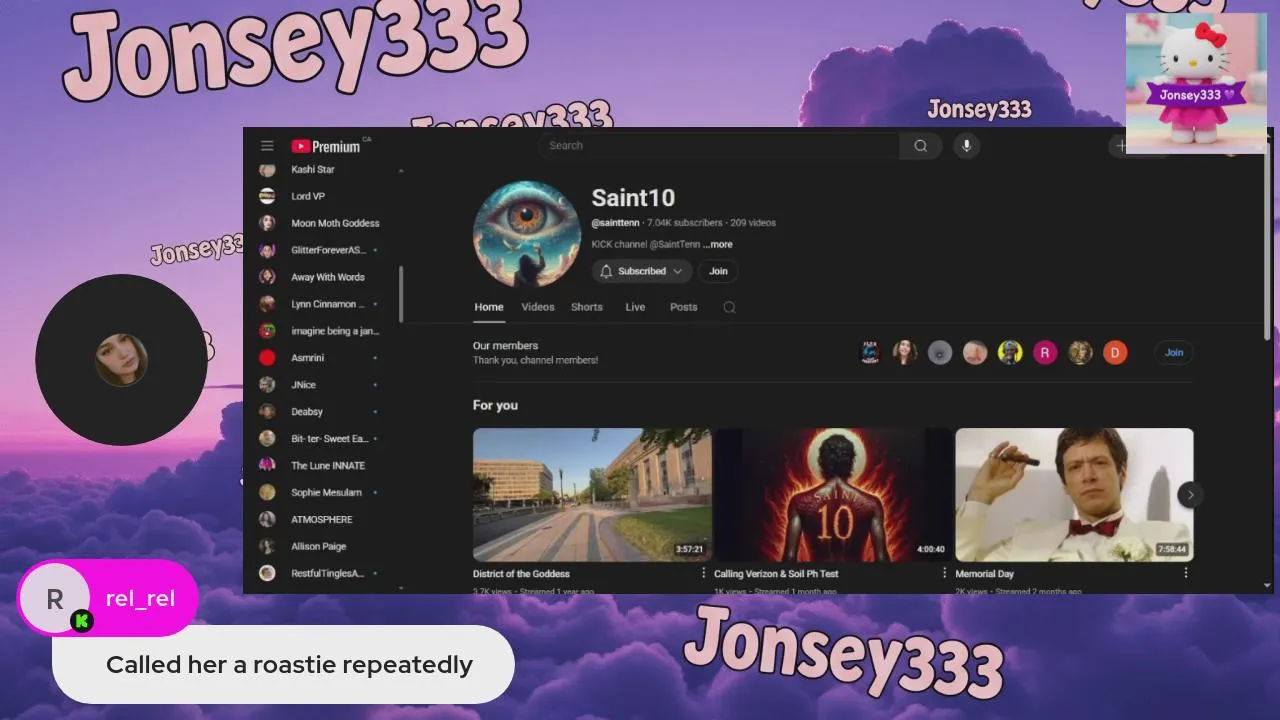
Task: Play District of the Goddess thumbnail
Action: point(592,495)
